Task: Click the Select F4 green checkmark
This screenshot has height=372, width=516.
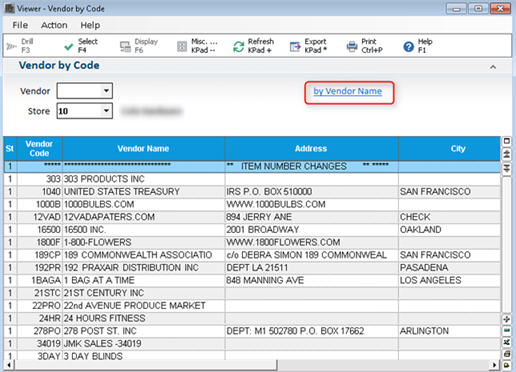Action: [69, 46]
